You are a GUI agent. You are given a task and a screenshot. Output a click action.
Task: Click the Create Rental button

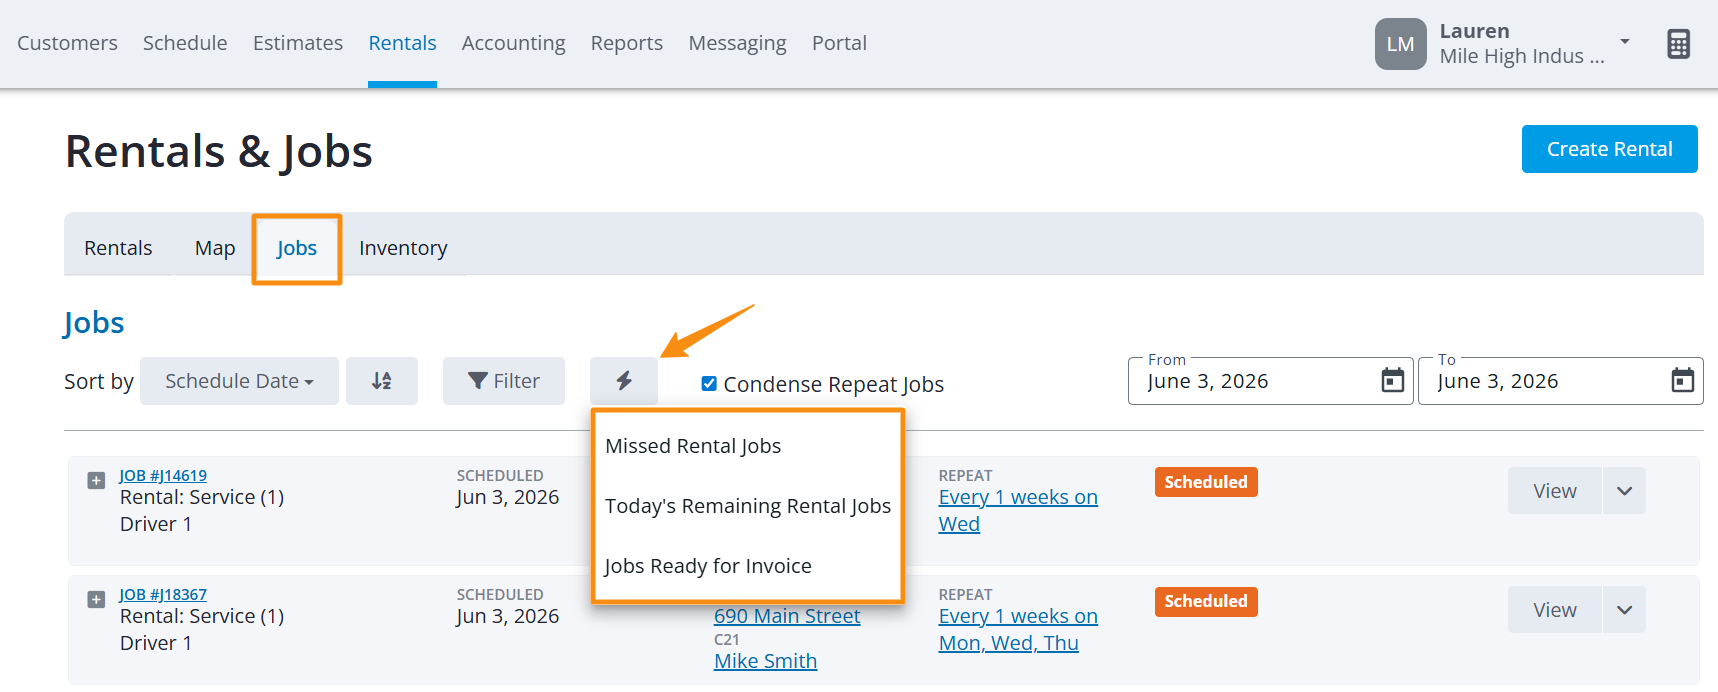click(x=1609, y=149)
